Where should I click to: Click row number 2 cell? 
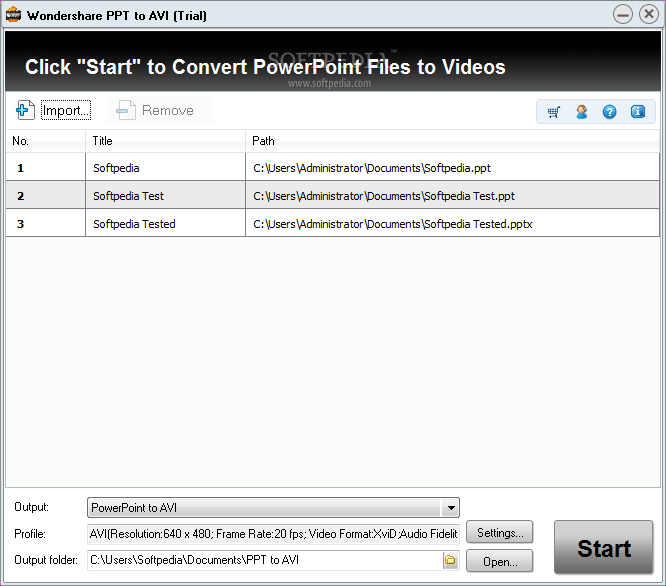[x=45, y=196]
